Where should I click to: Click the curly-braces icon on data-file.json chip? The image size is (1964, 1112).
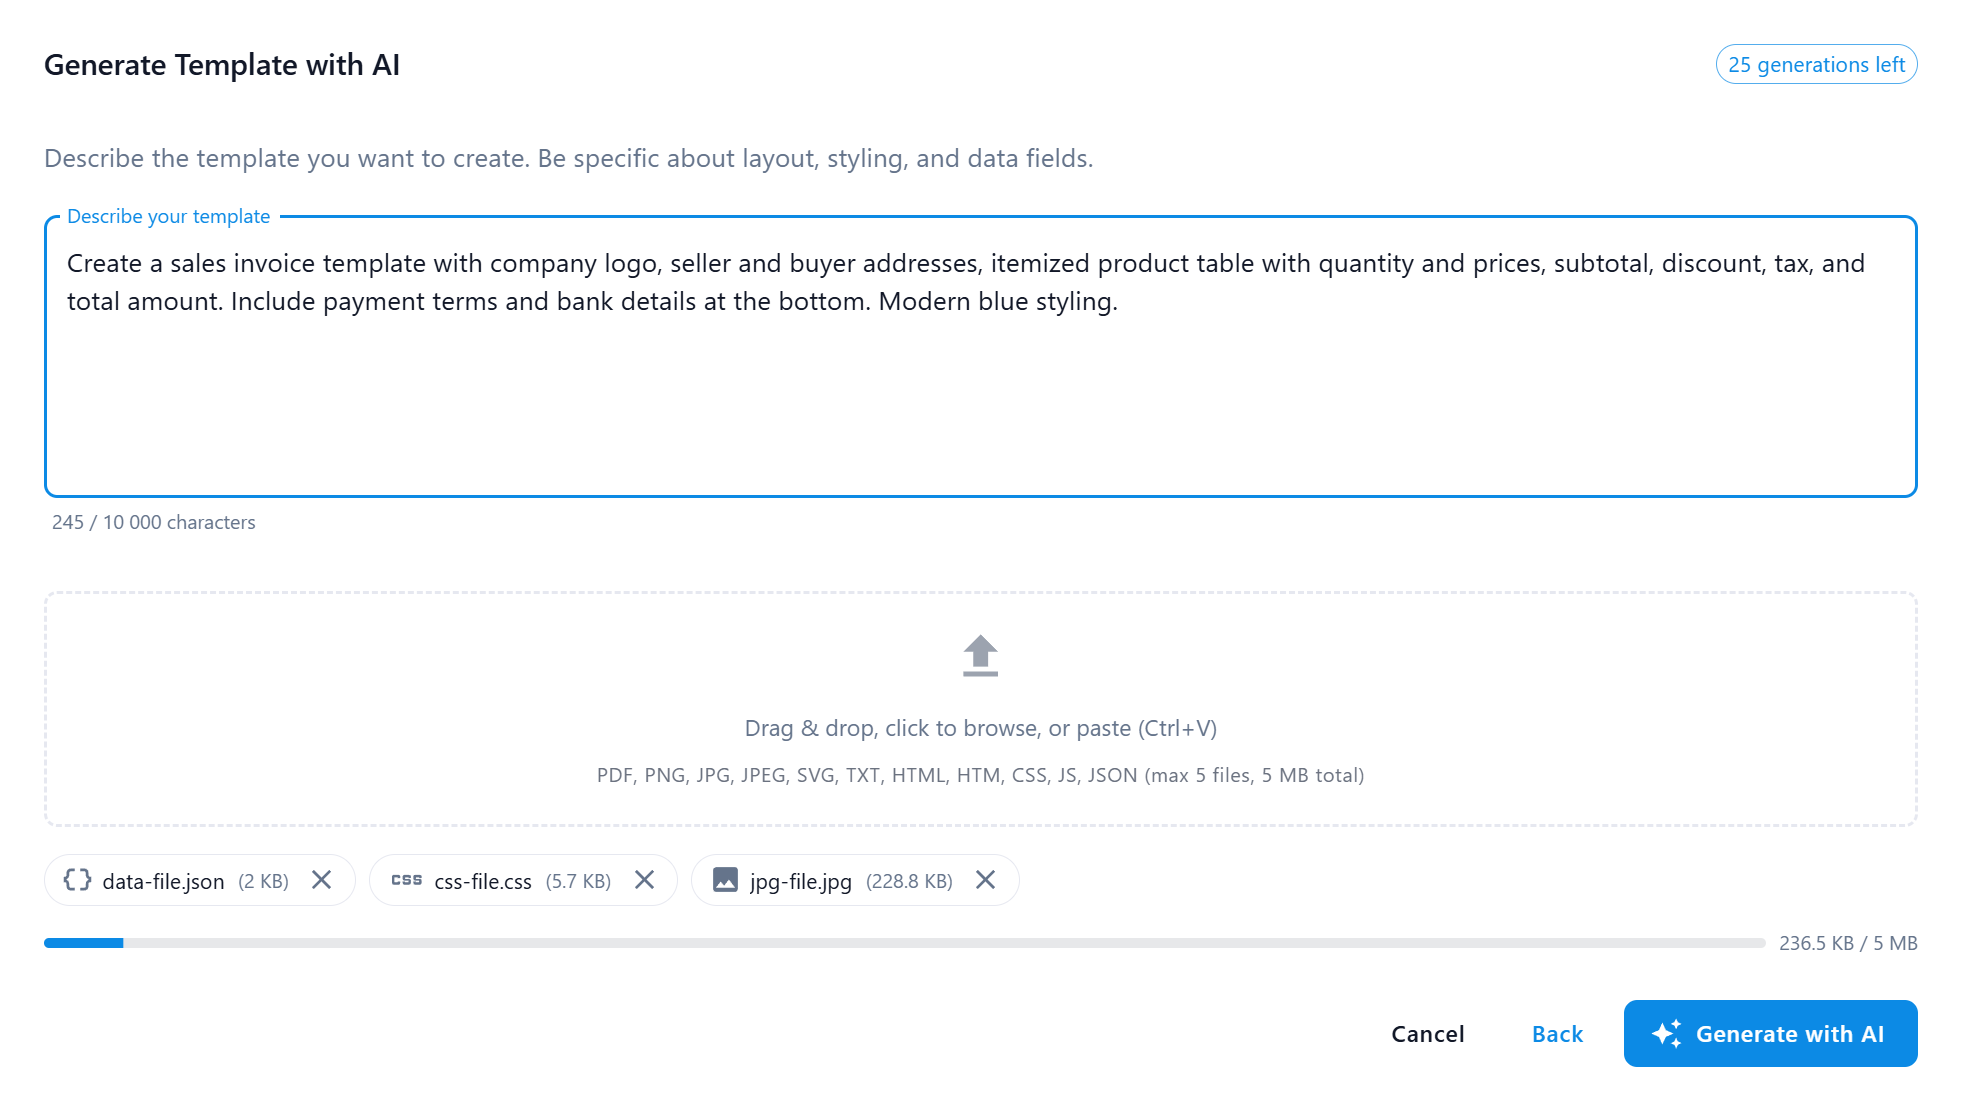pyautogui.click(x=78, y=881)
